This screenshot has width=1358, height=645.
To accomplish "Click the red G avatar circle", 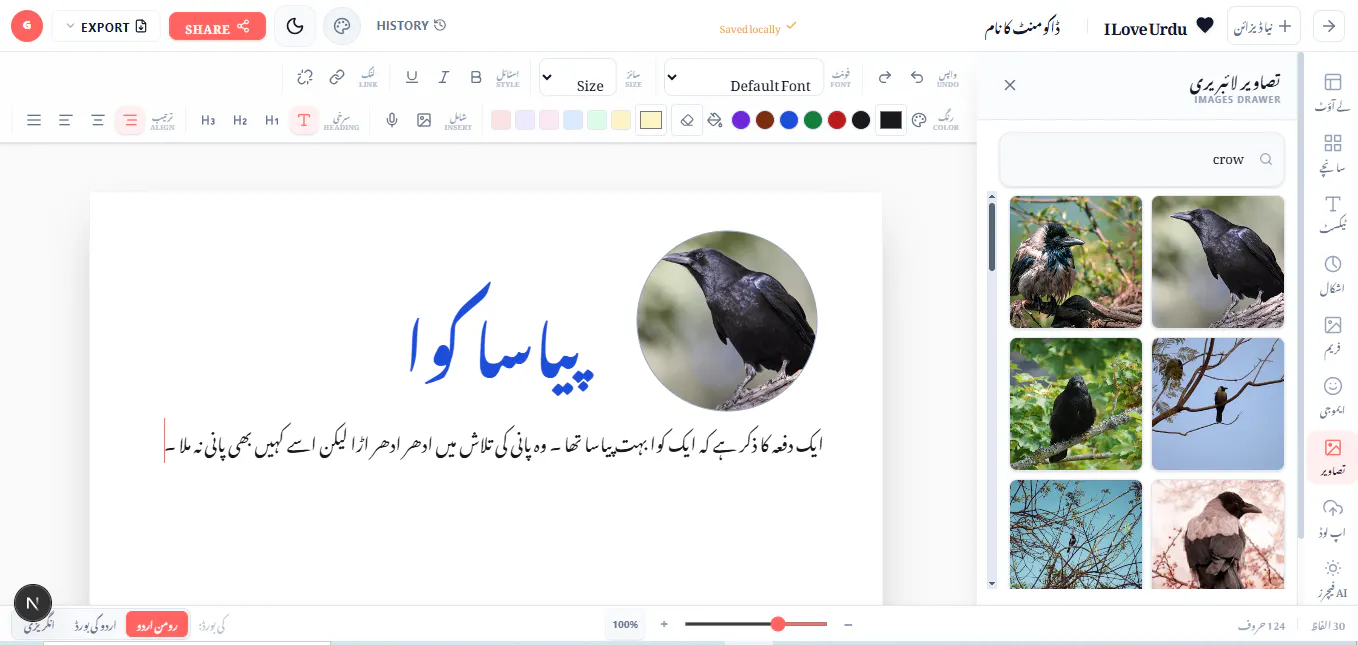I will [x=27, y=26].
